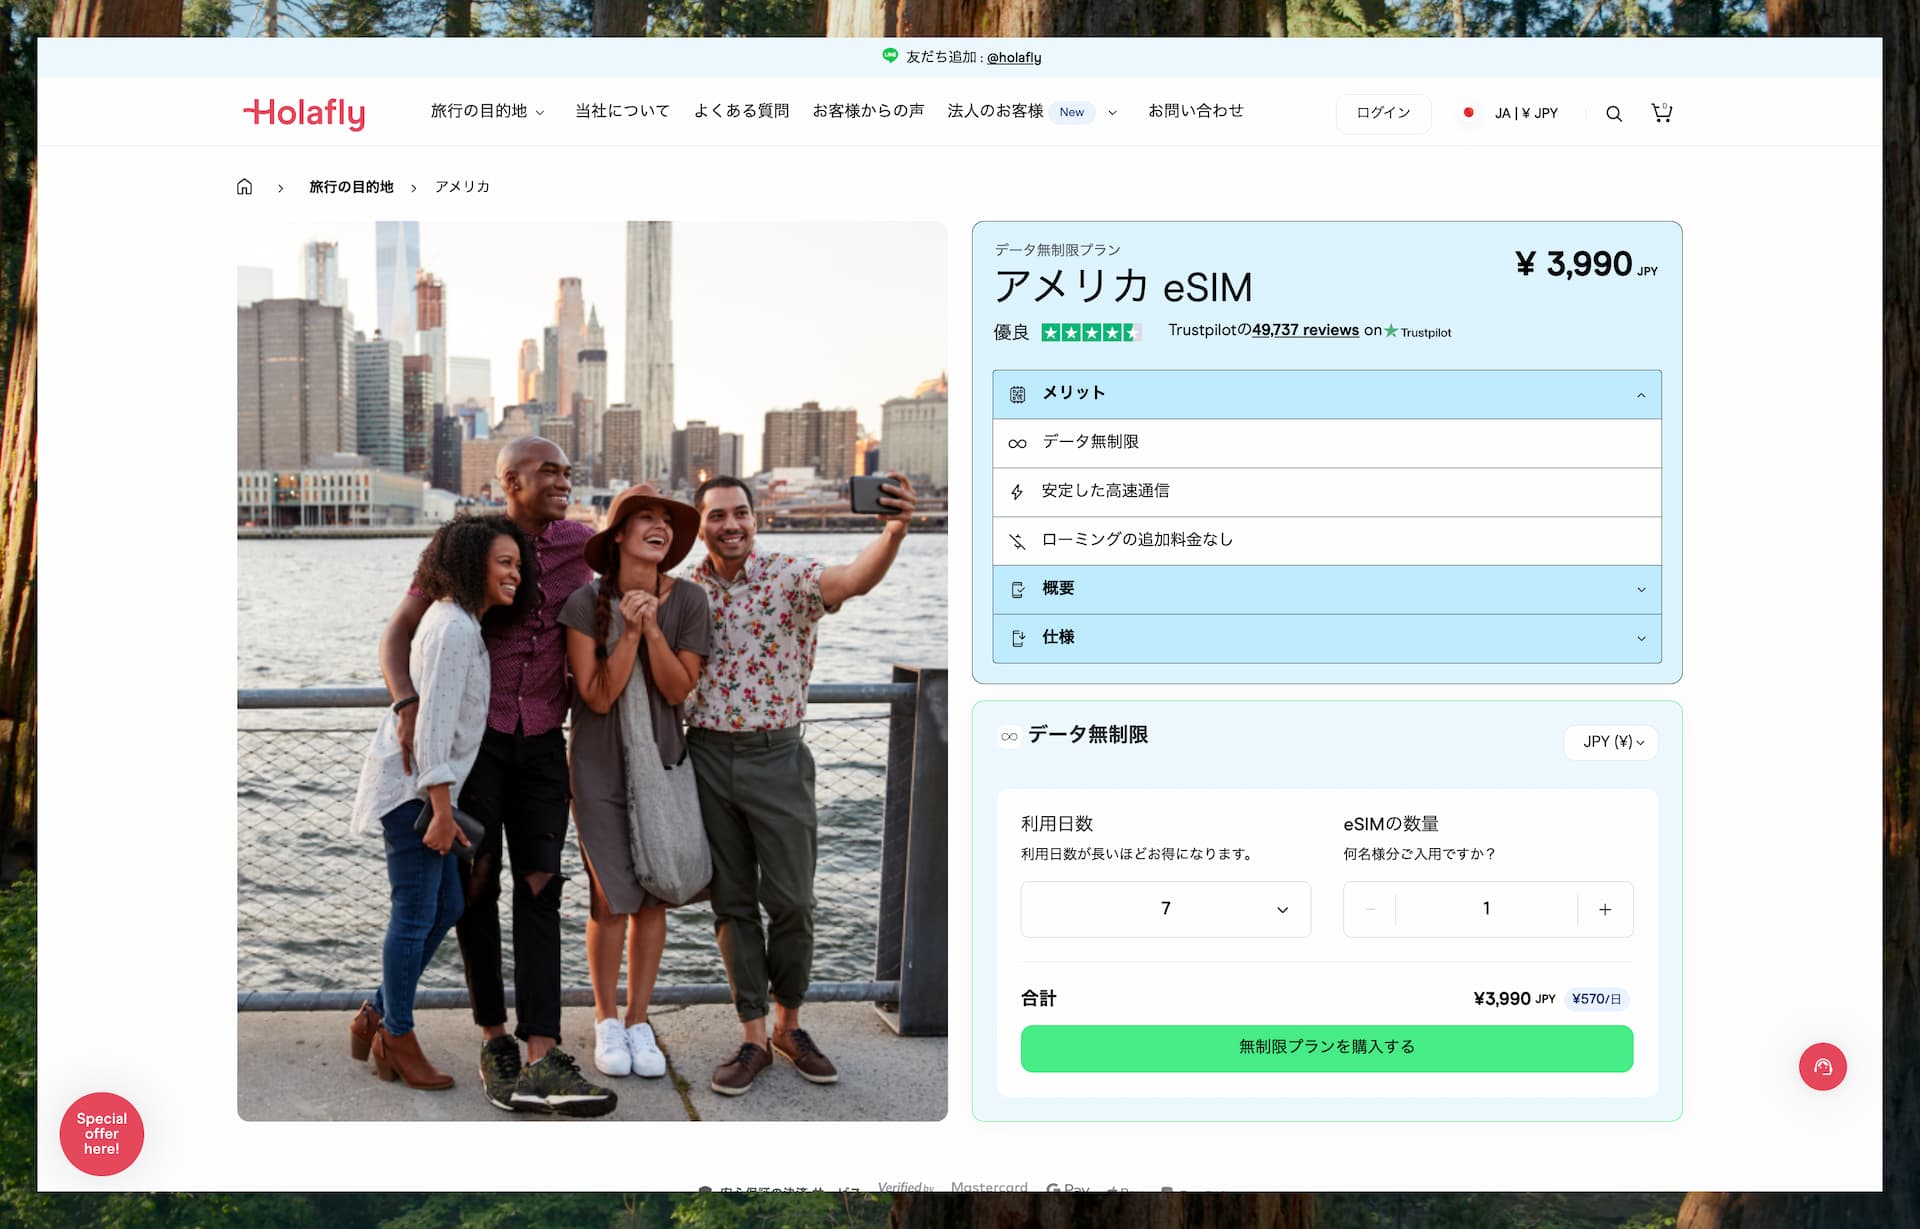Viewport: 1920px width, 1229px height.
Task: Open the 法人のお客様 menu chevron
Action: tap(1112, 112)
